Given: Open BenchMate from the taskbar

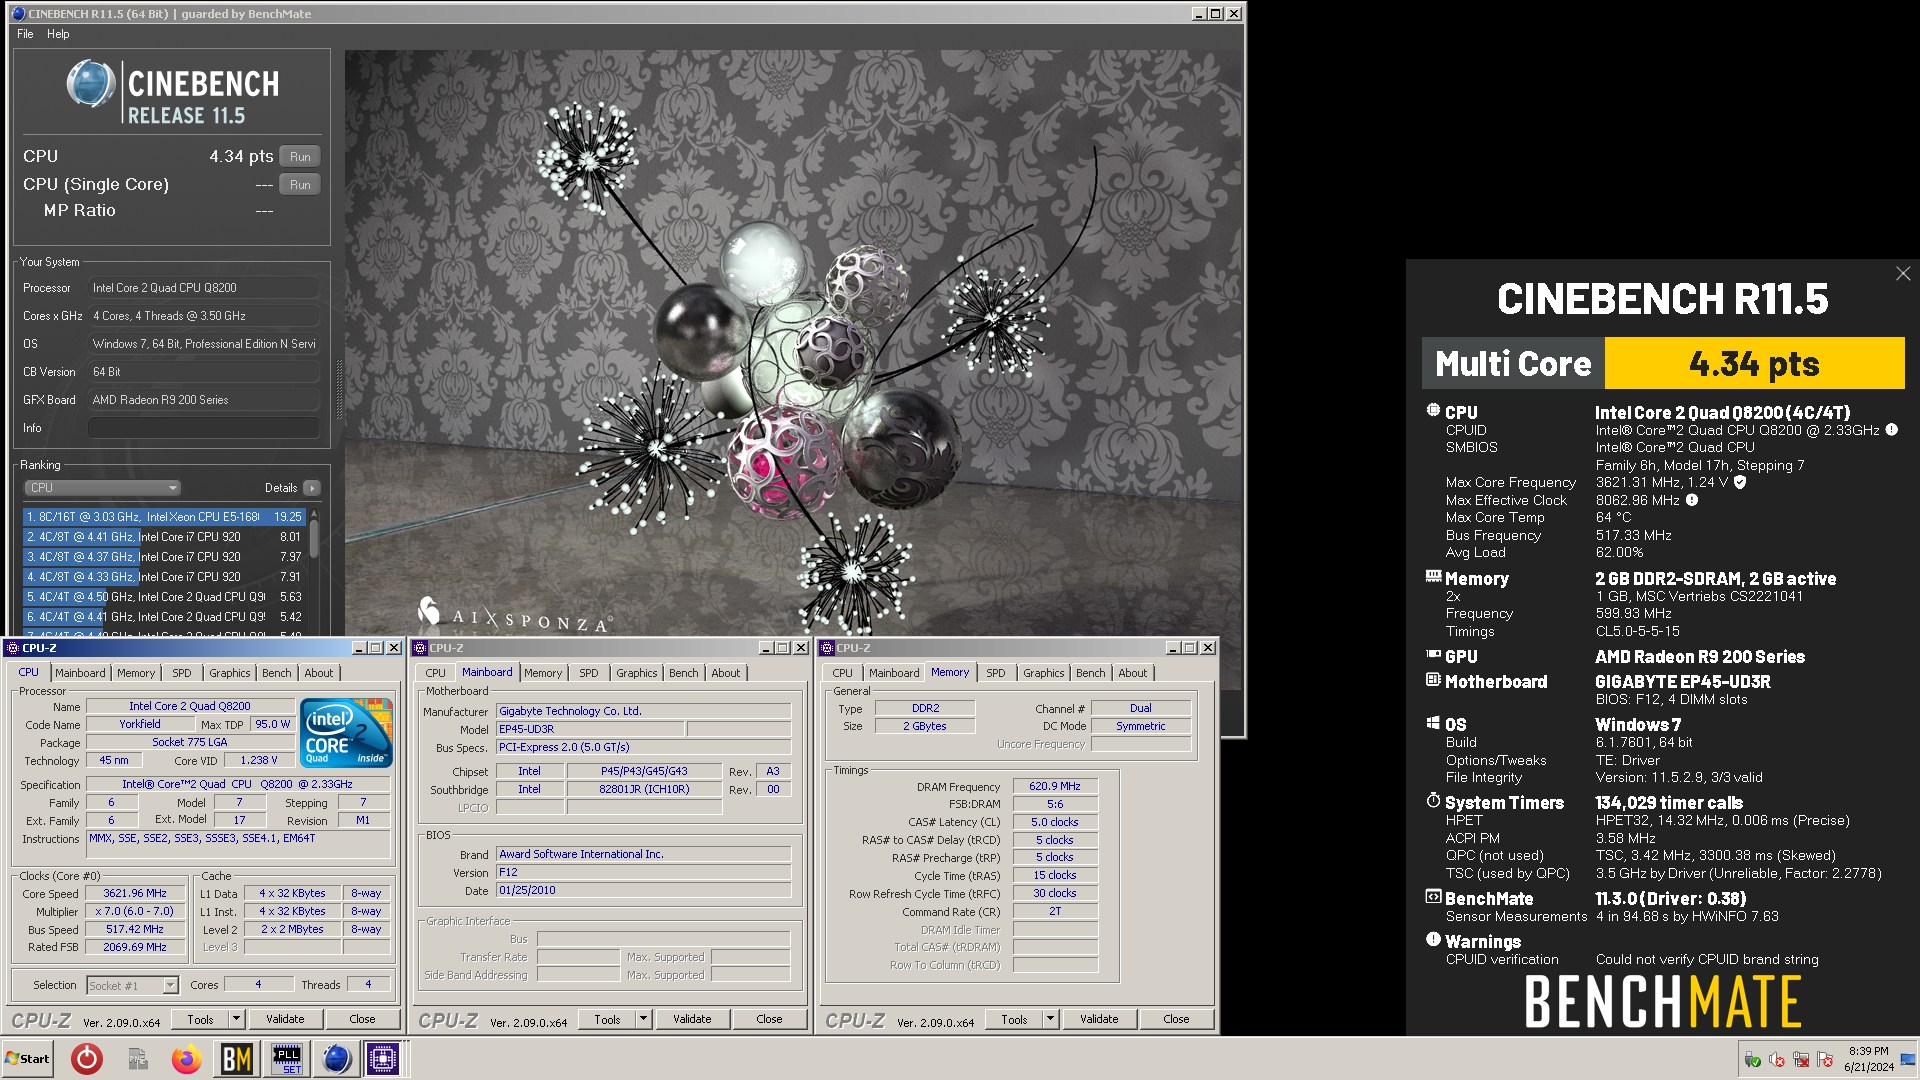Looking at the screenshot, I should point(236,1059).
